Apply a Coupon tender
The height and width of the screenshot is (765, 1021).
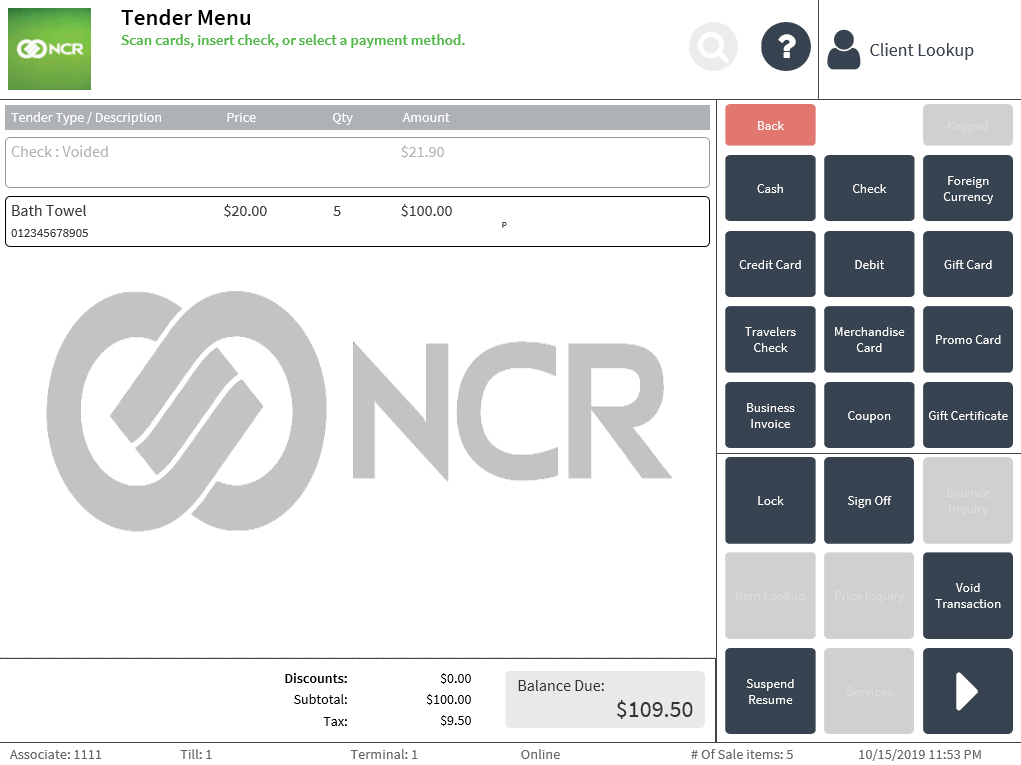(869, 415)
